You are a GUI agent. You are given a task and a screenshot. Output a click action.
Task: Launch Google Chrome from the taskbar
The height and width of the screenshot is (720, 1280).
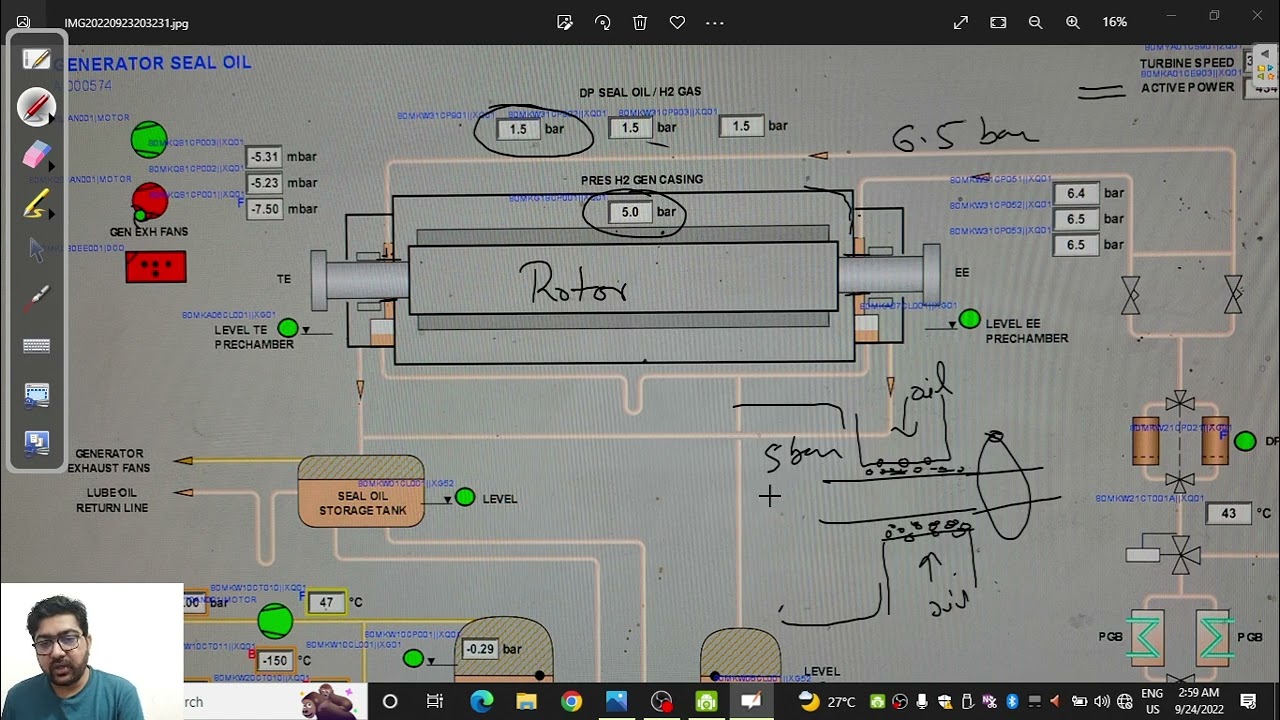click(571, 701)
